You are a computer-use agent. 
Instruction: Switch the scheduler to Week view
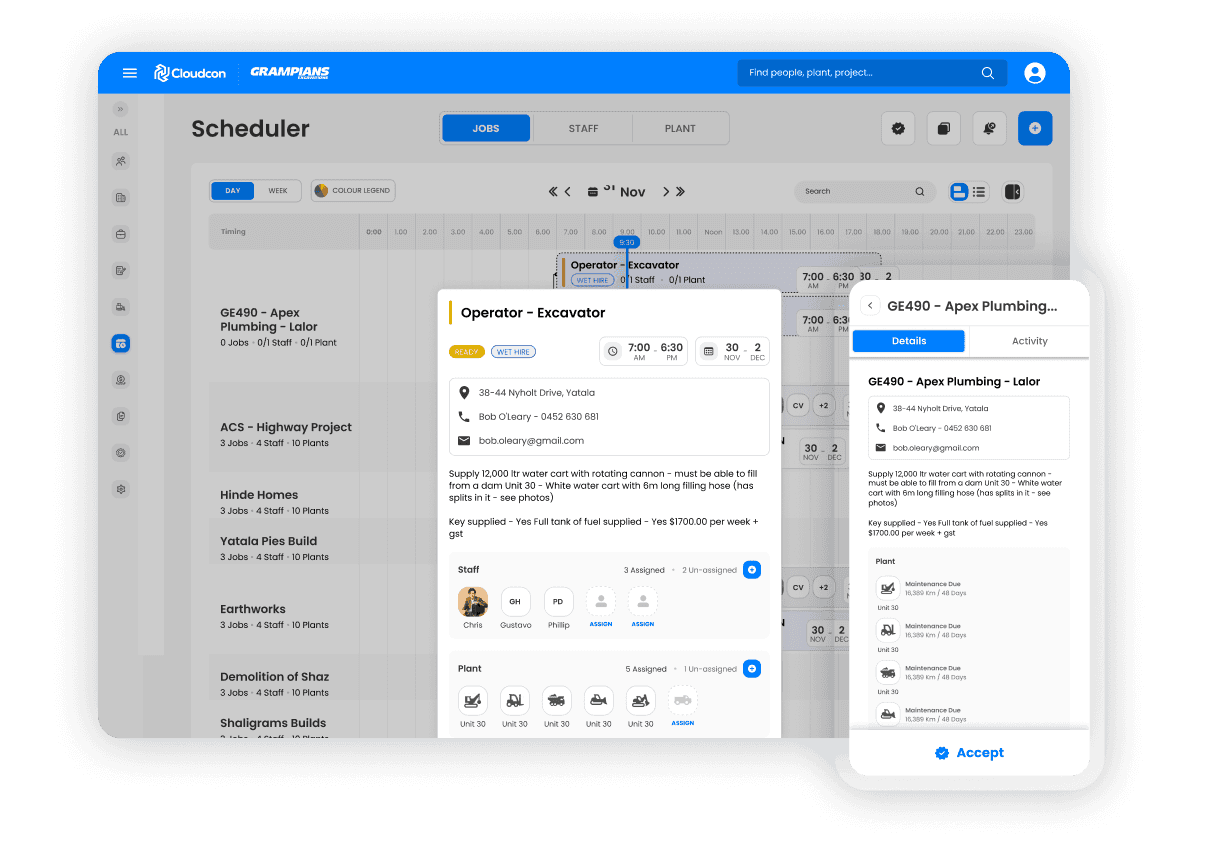[x=278, y=191]
